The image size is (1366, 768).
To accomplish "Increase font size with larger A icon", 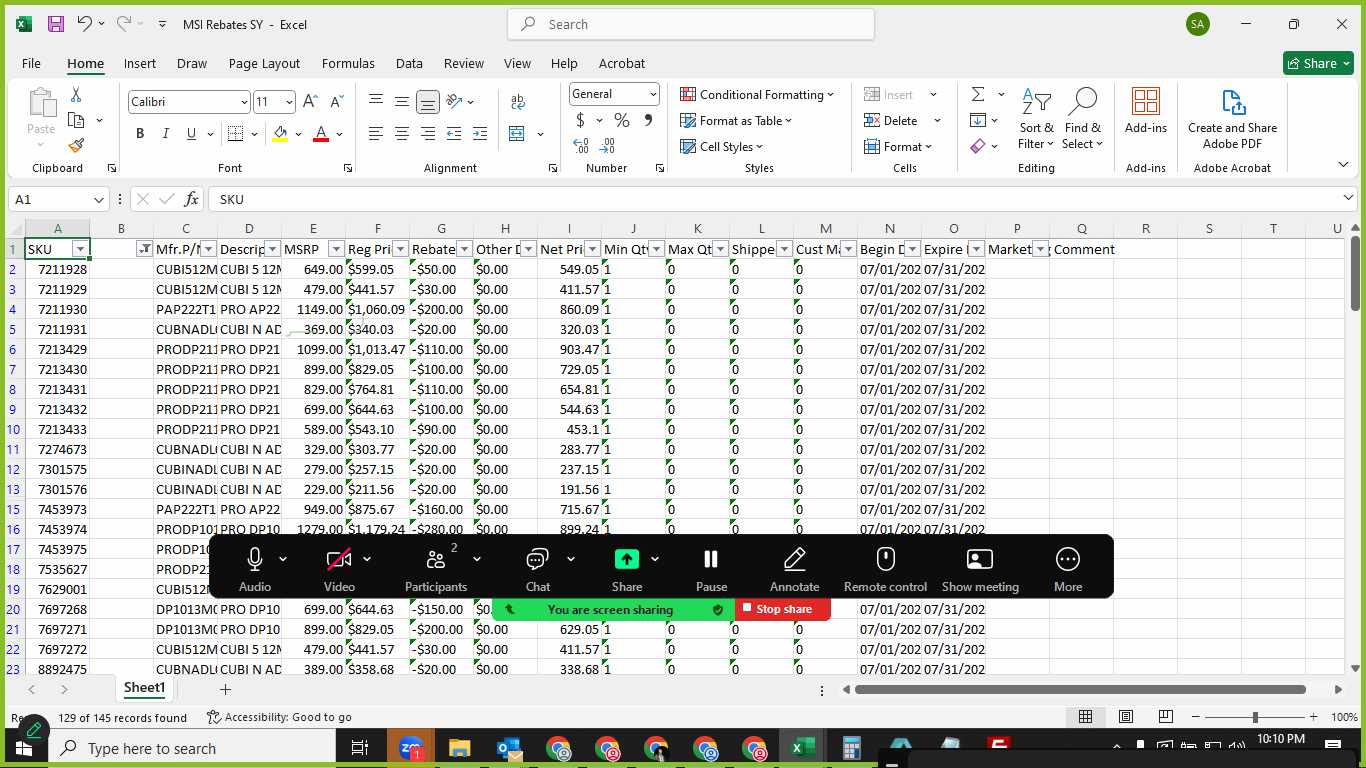I will 310,101.
